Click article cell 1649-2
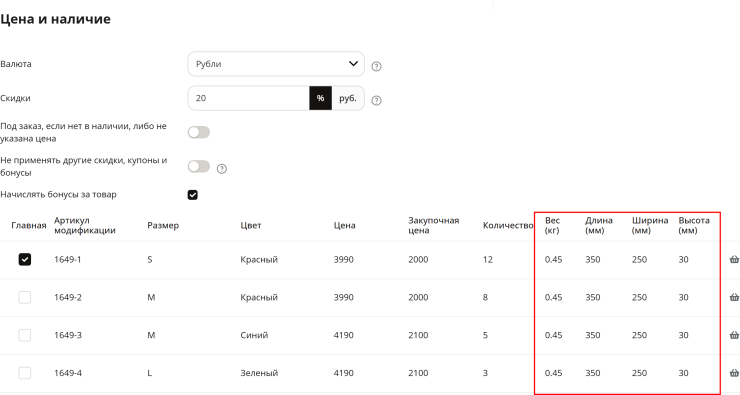Screen dimensions: 740x395 (68, 297)
